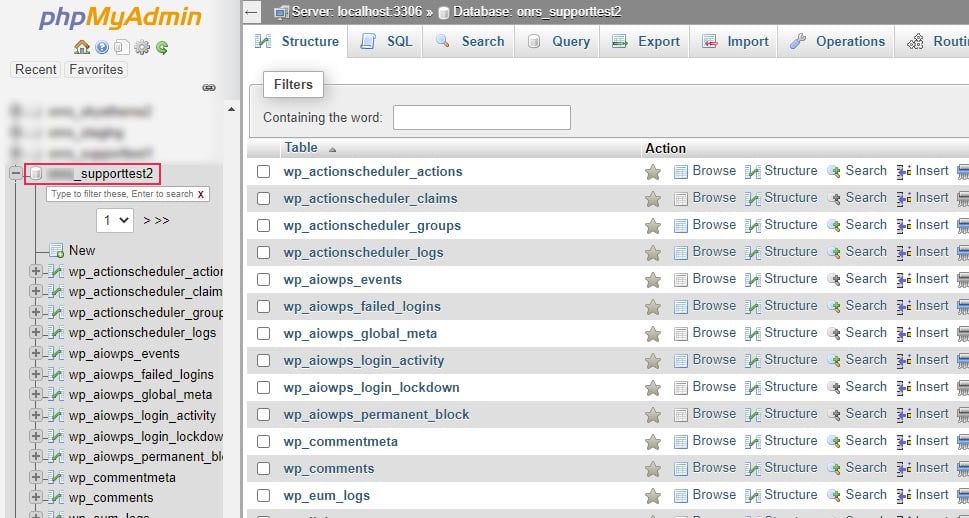Image resolution: width=969 pixels, height=518 pixels.
Task: Open the Search tab
Action: [469, 41]
